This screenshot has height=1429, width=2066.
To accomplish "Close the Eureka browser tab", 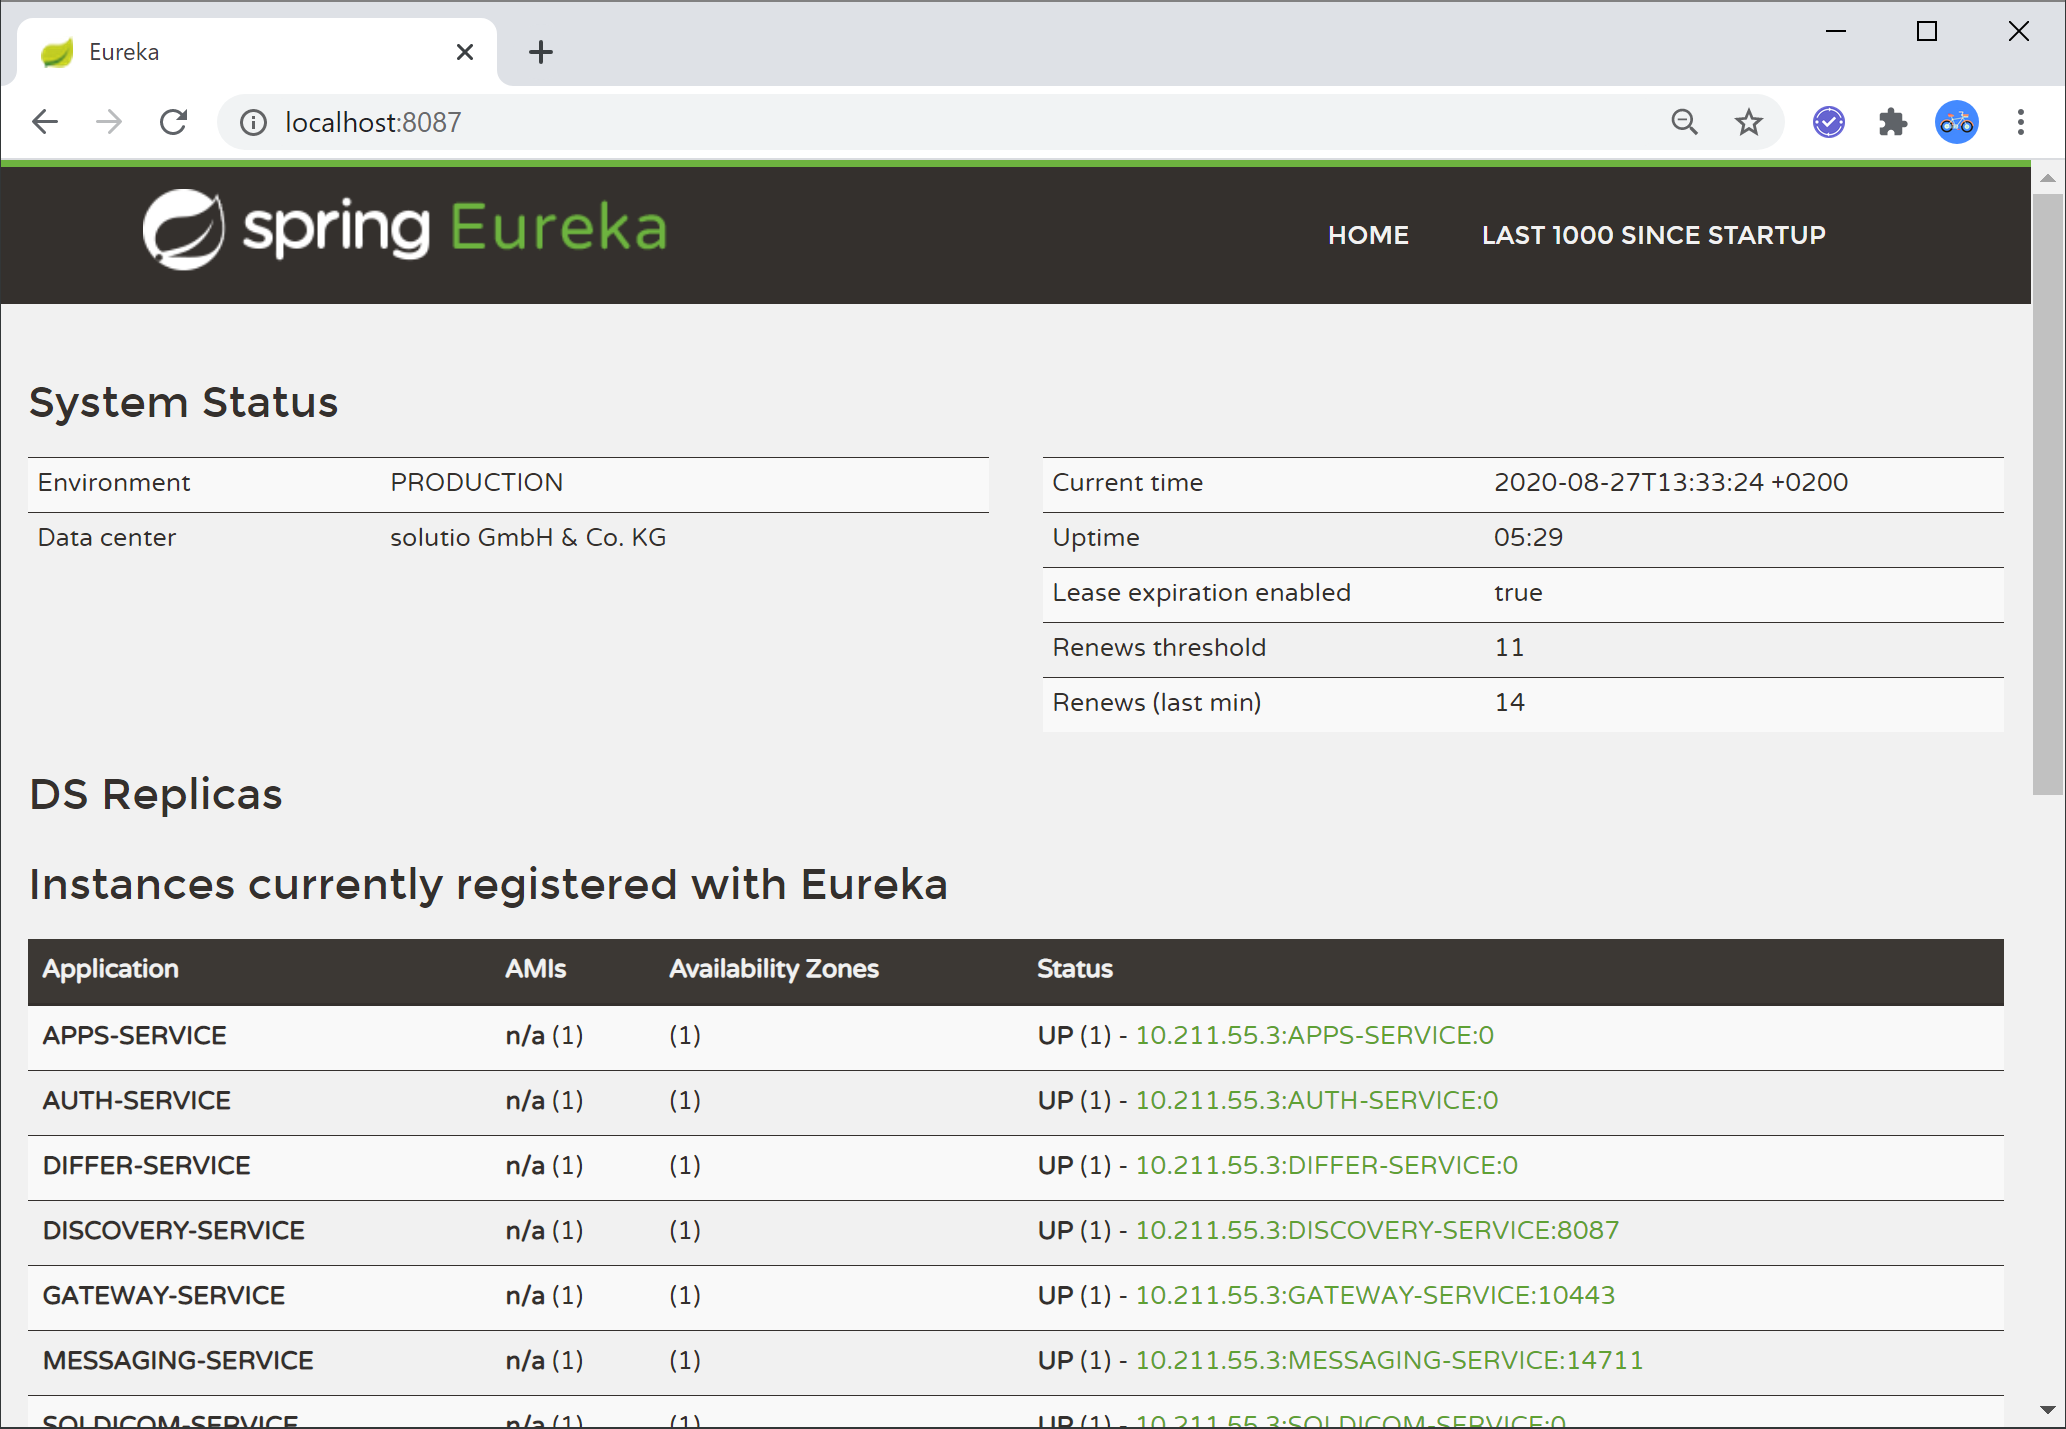I will pos(465,52).
